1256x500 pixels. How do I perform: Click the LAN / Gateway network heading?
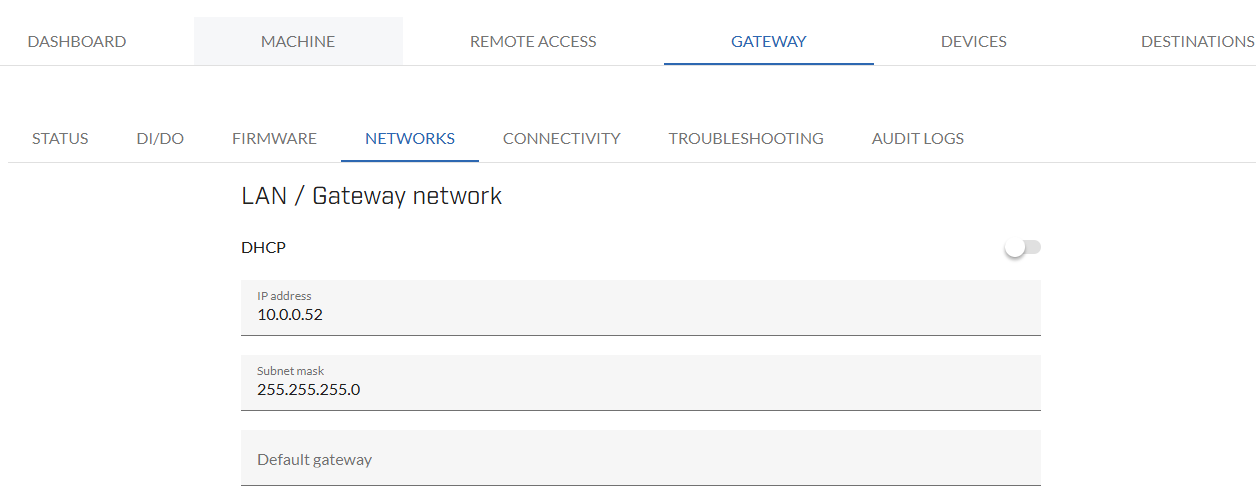tap(372, 196)
